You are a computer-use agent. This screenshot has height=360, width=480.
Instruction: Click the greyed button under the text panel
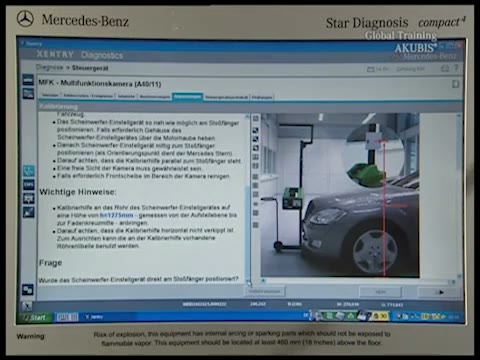point(264,292)
